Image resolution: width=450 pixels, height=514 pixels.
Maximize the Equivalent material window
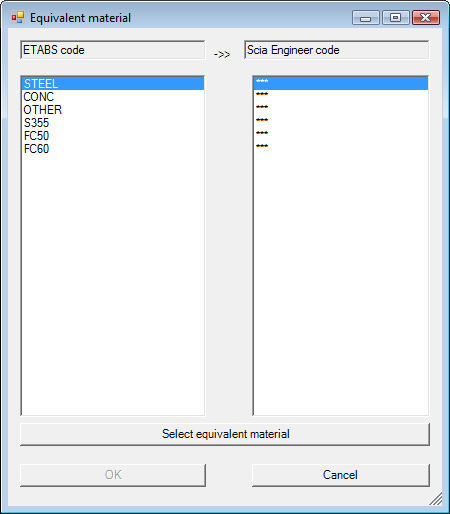396,18
